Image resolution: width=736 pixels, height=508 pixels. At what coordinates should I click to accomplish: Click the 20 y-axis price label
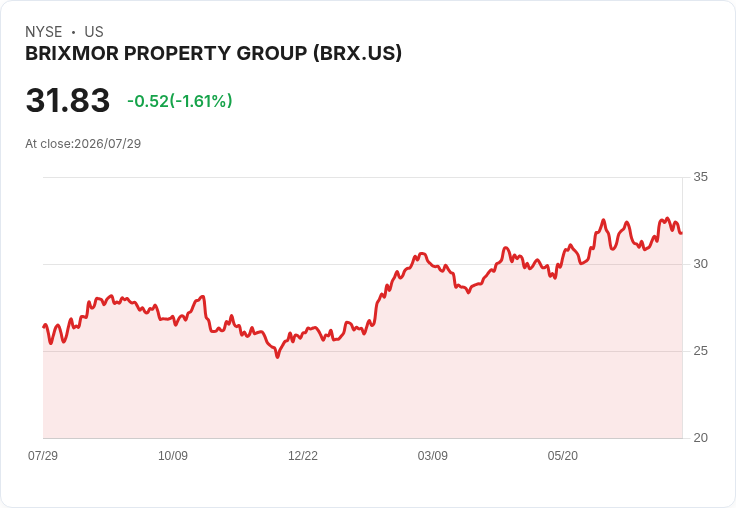(x=700, y=438)
